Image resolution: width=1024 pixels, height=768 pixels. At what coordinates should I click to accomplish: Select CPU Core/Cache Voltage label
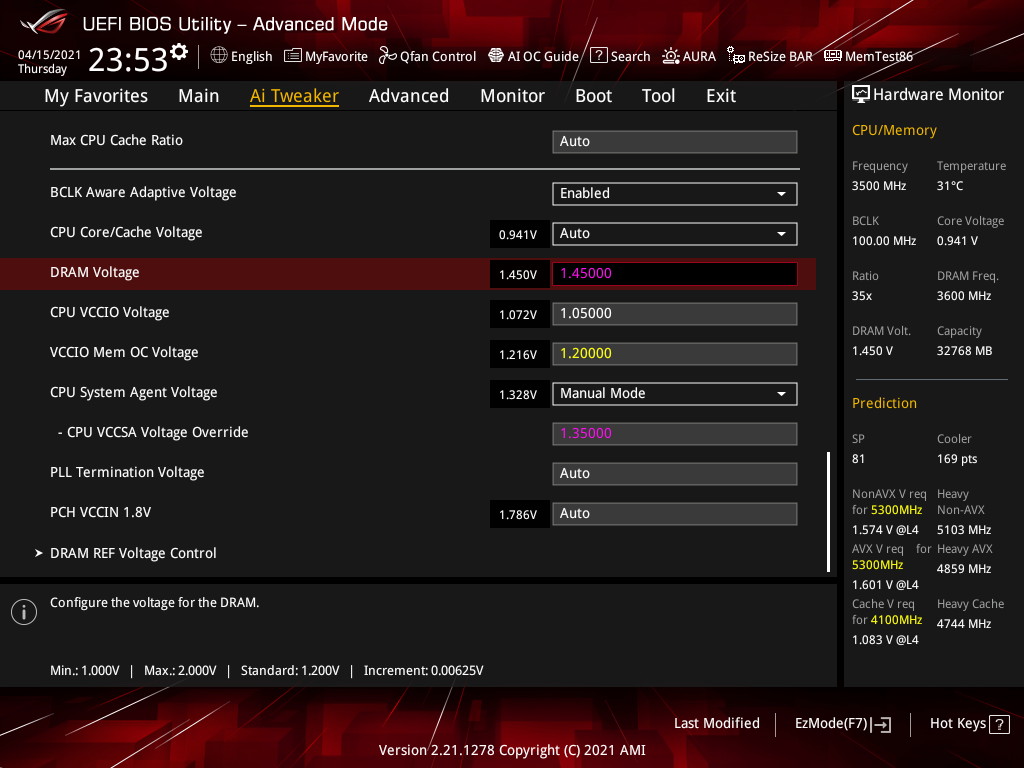[126, 232]
